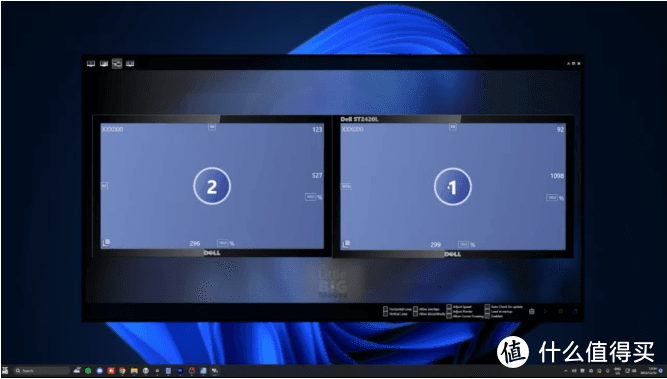Toggle the Horizontal Loop checkbox
The image size is (667, 379).
click(x=385, y=308)
